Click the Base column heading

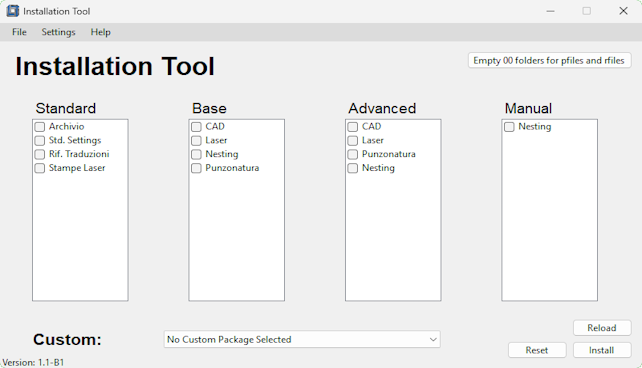pyautogui.click(x=209, y=108)
